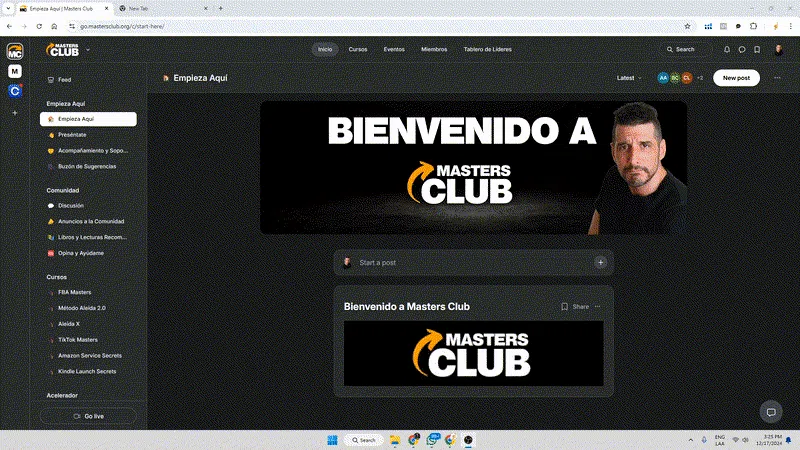View the additional +2 members
Screen dimensions: 800x450
[x=700, y=78]
